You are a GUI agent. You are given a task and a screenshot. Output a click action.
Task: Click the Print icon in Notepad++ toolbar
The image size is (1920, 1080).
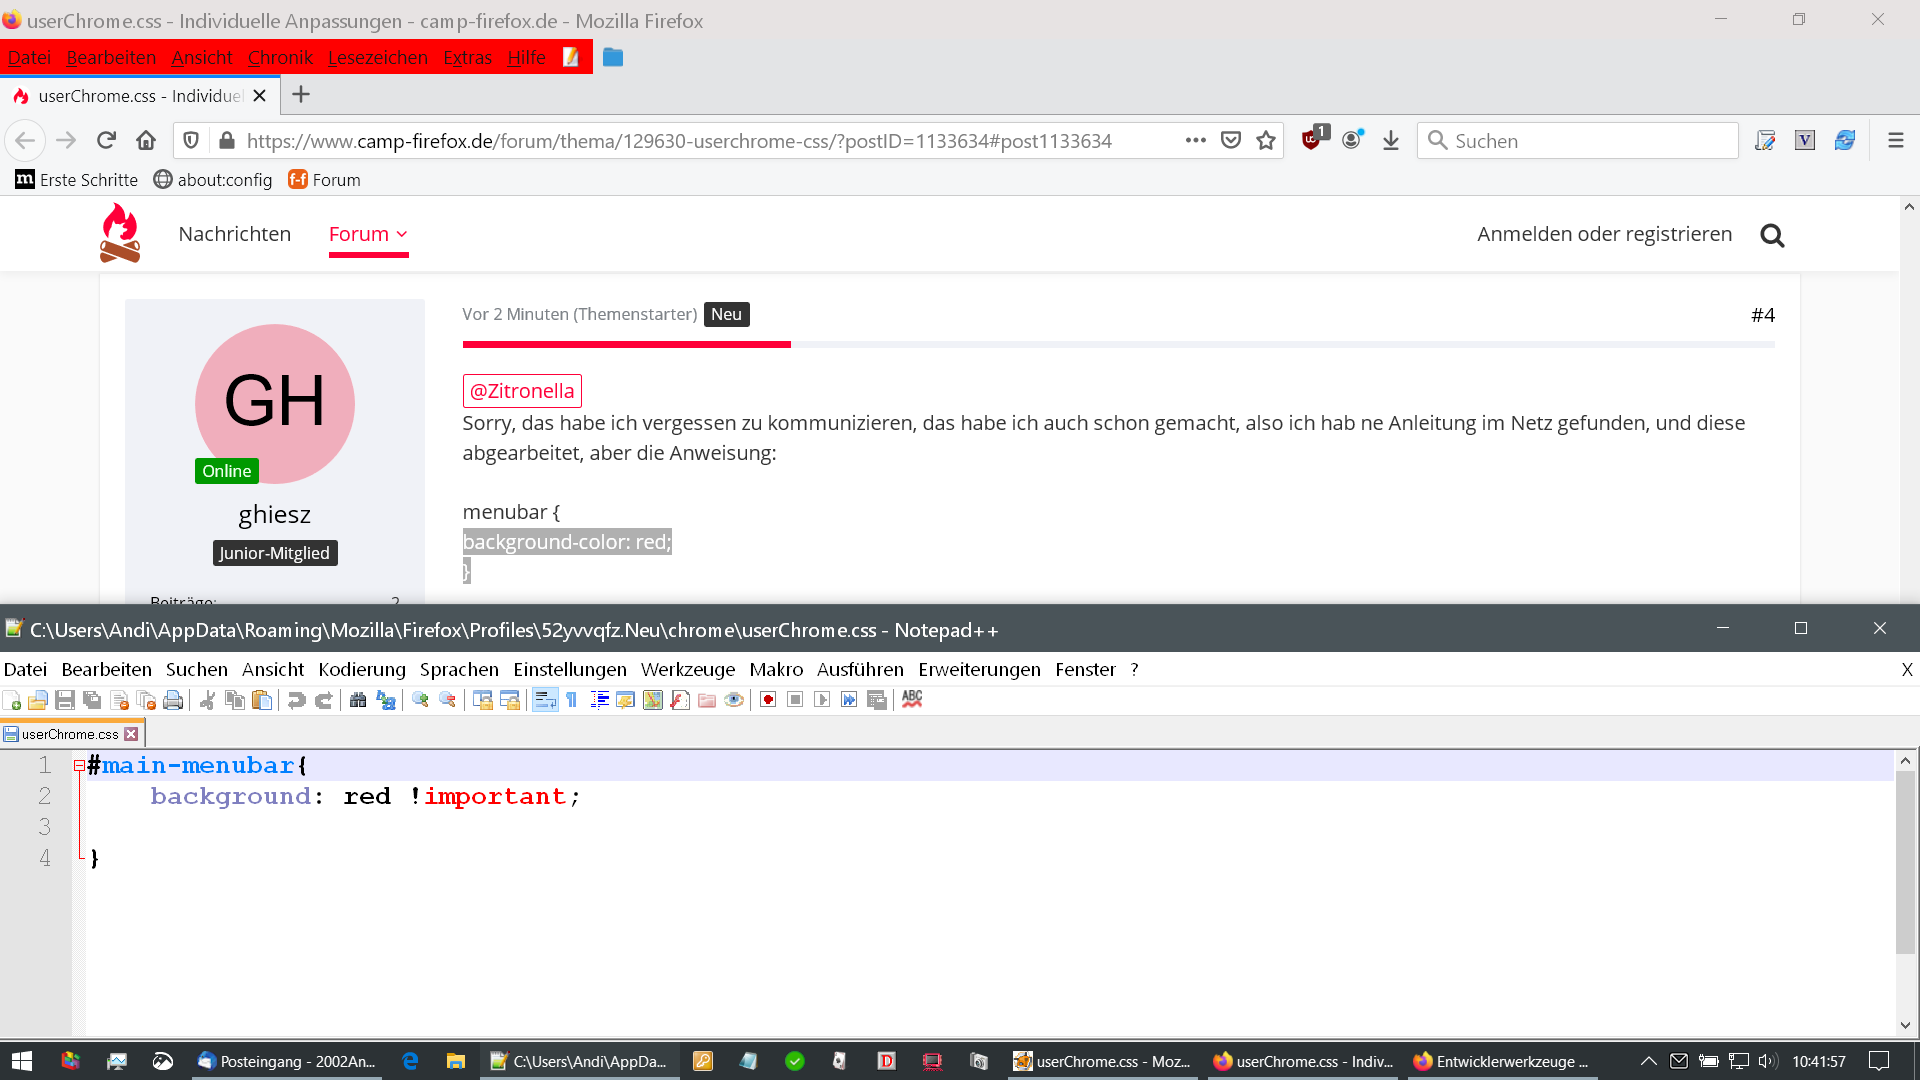173,700
